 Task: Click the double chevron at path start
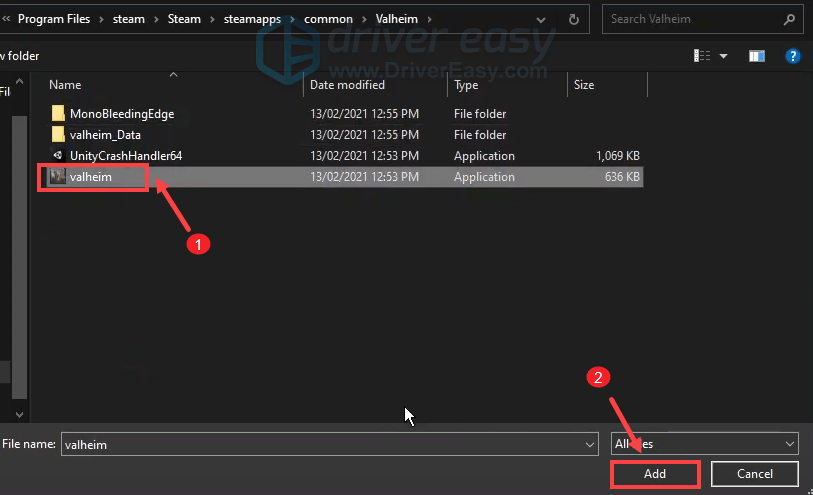tap(6, 19)
